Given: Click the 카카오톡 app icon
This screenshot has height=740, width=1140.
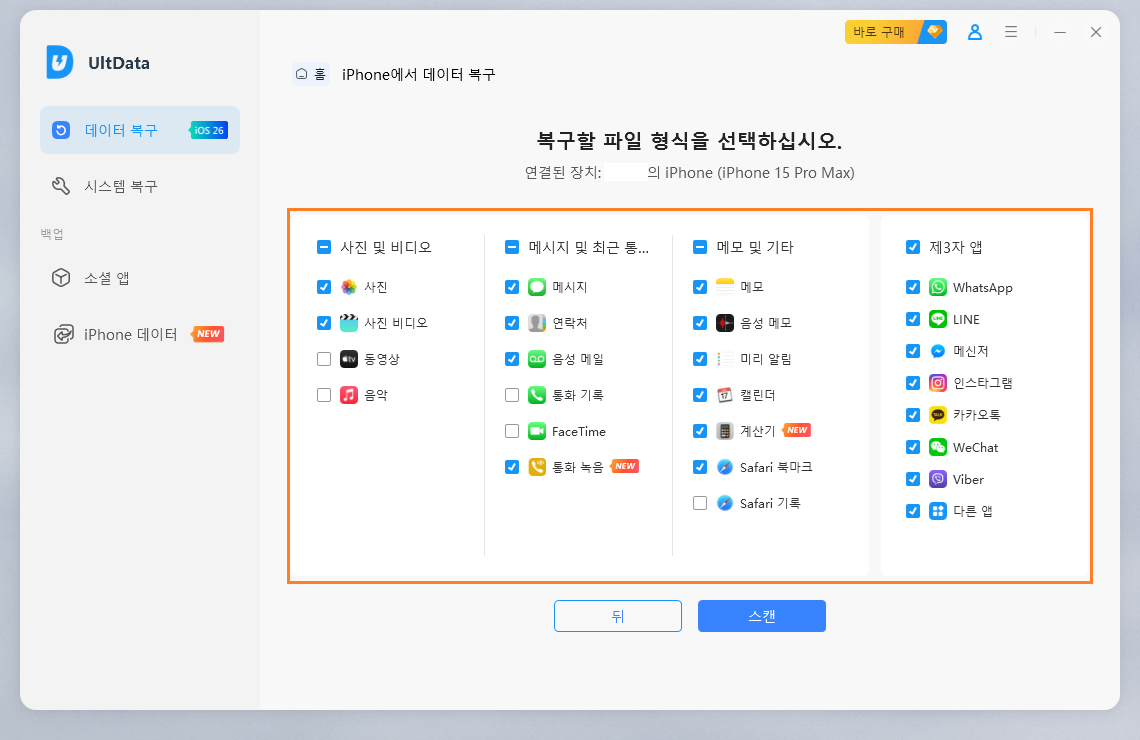Looking at the screenshot, I should pos(937,415).
